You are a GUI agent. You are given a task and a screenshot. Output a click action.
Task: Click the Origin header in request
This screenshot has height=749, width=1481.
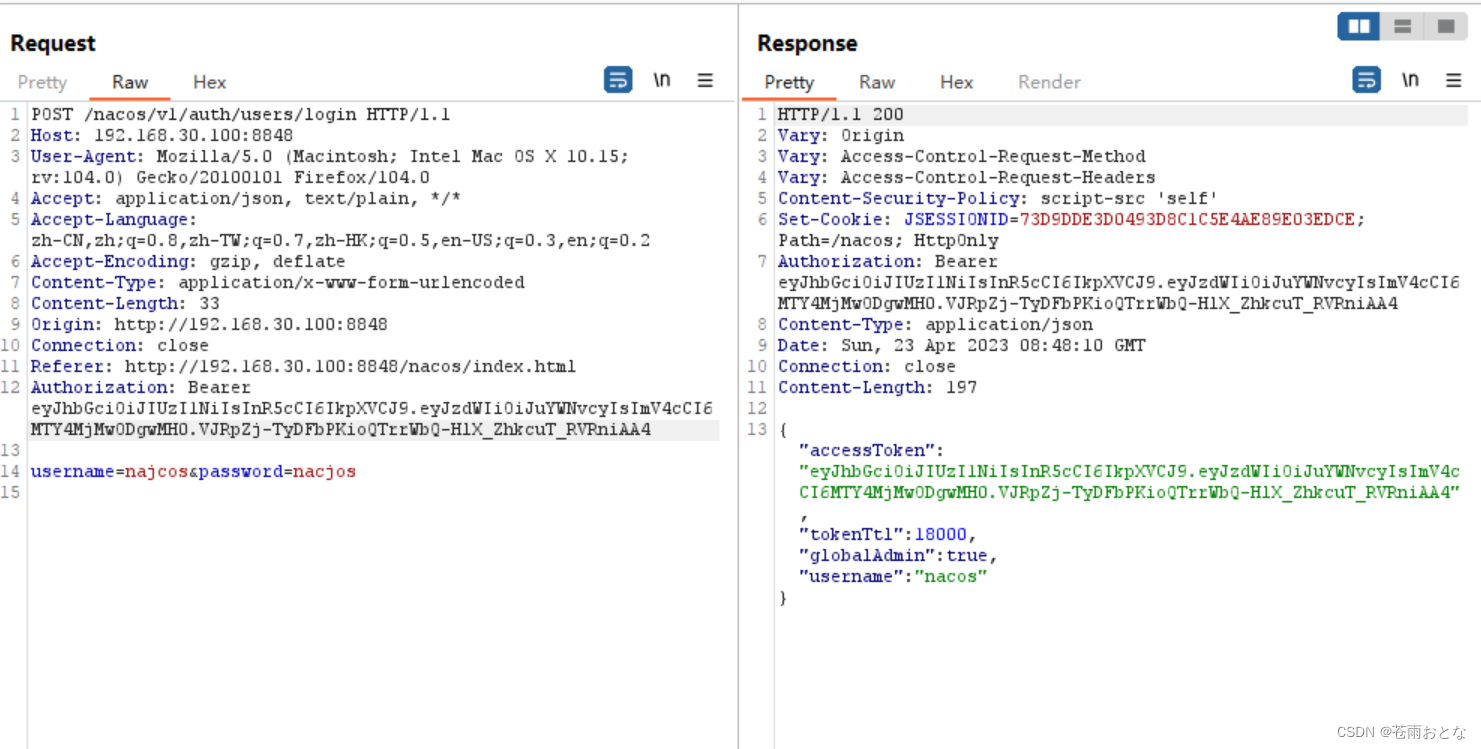tap(209, 324)
